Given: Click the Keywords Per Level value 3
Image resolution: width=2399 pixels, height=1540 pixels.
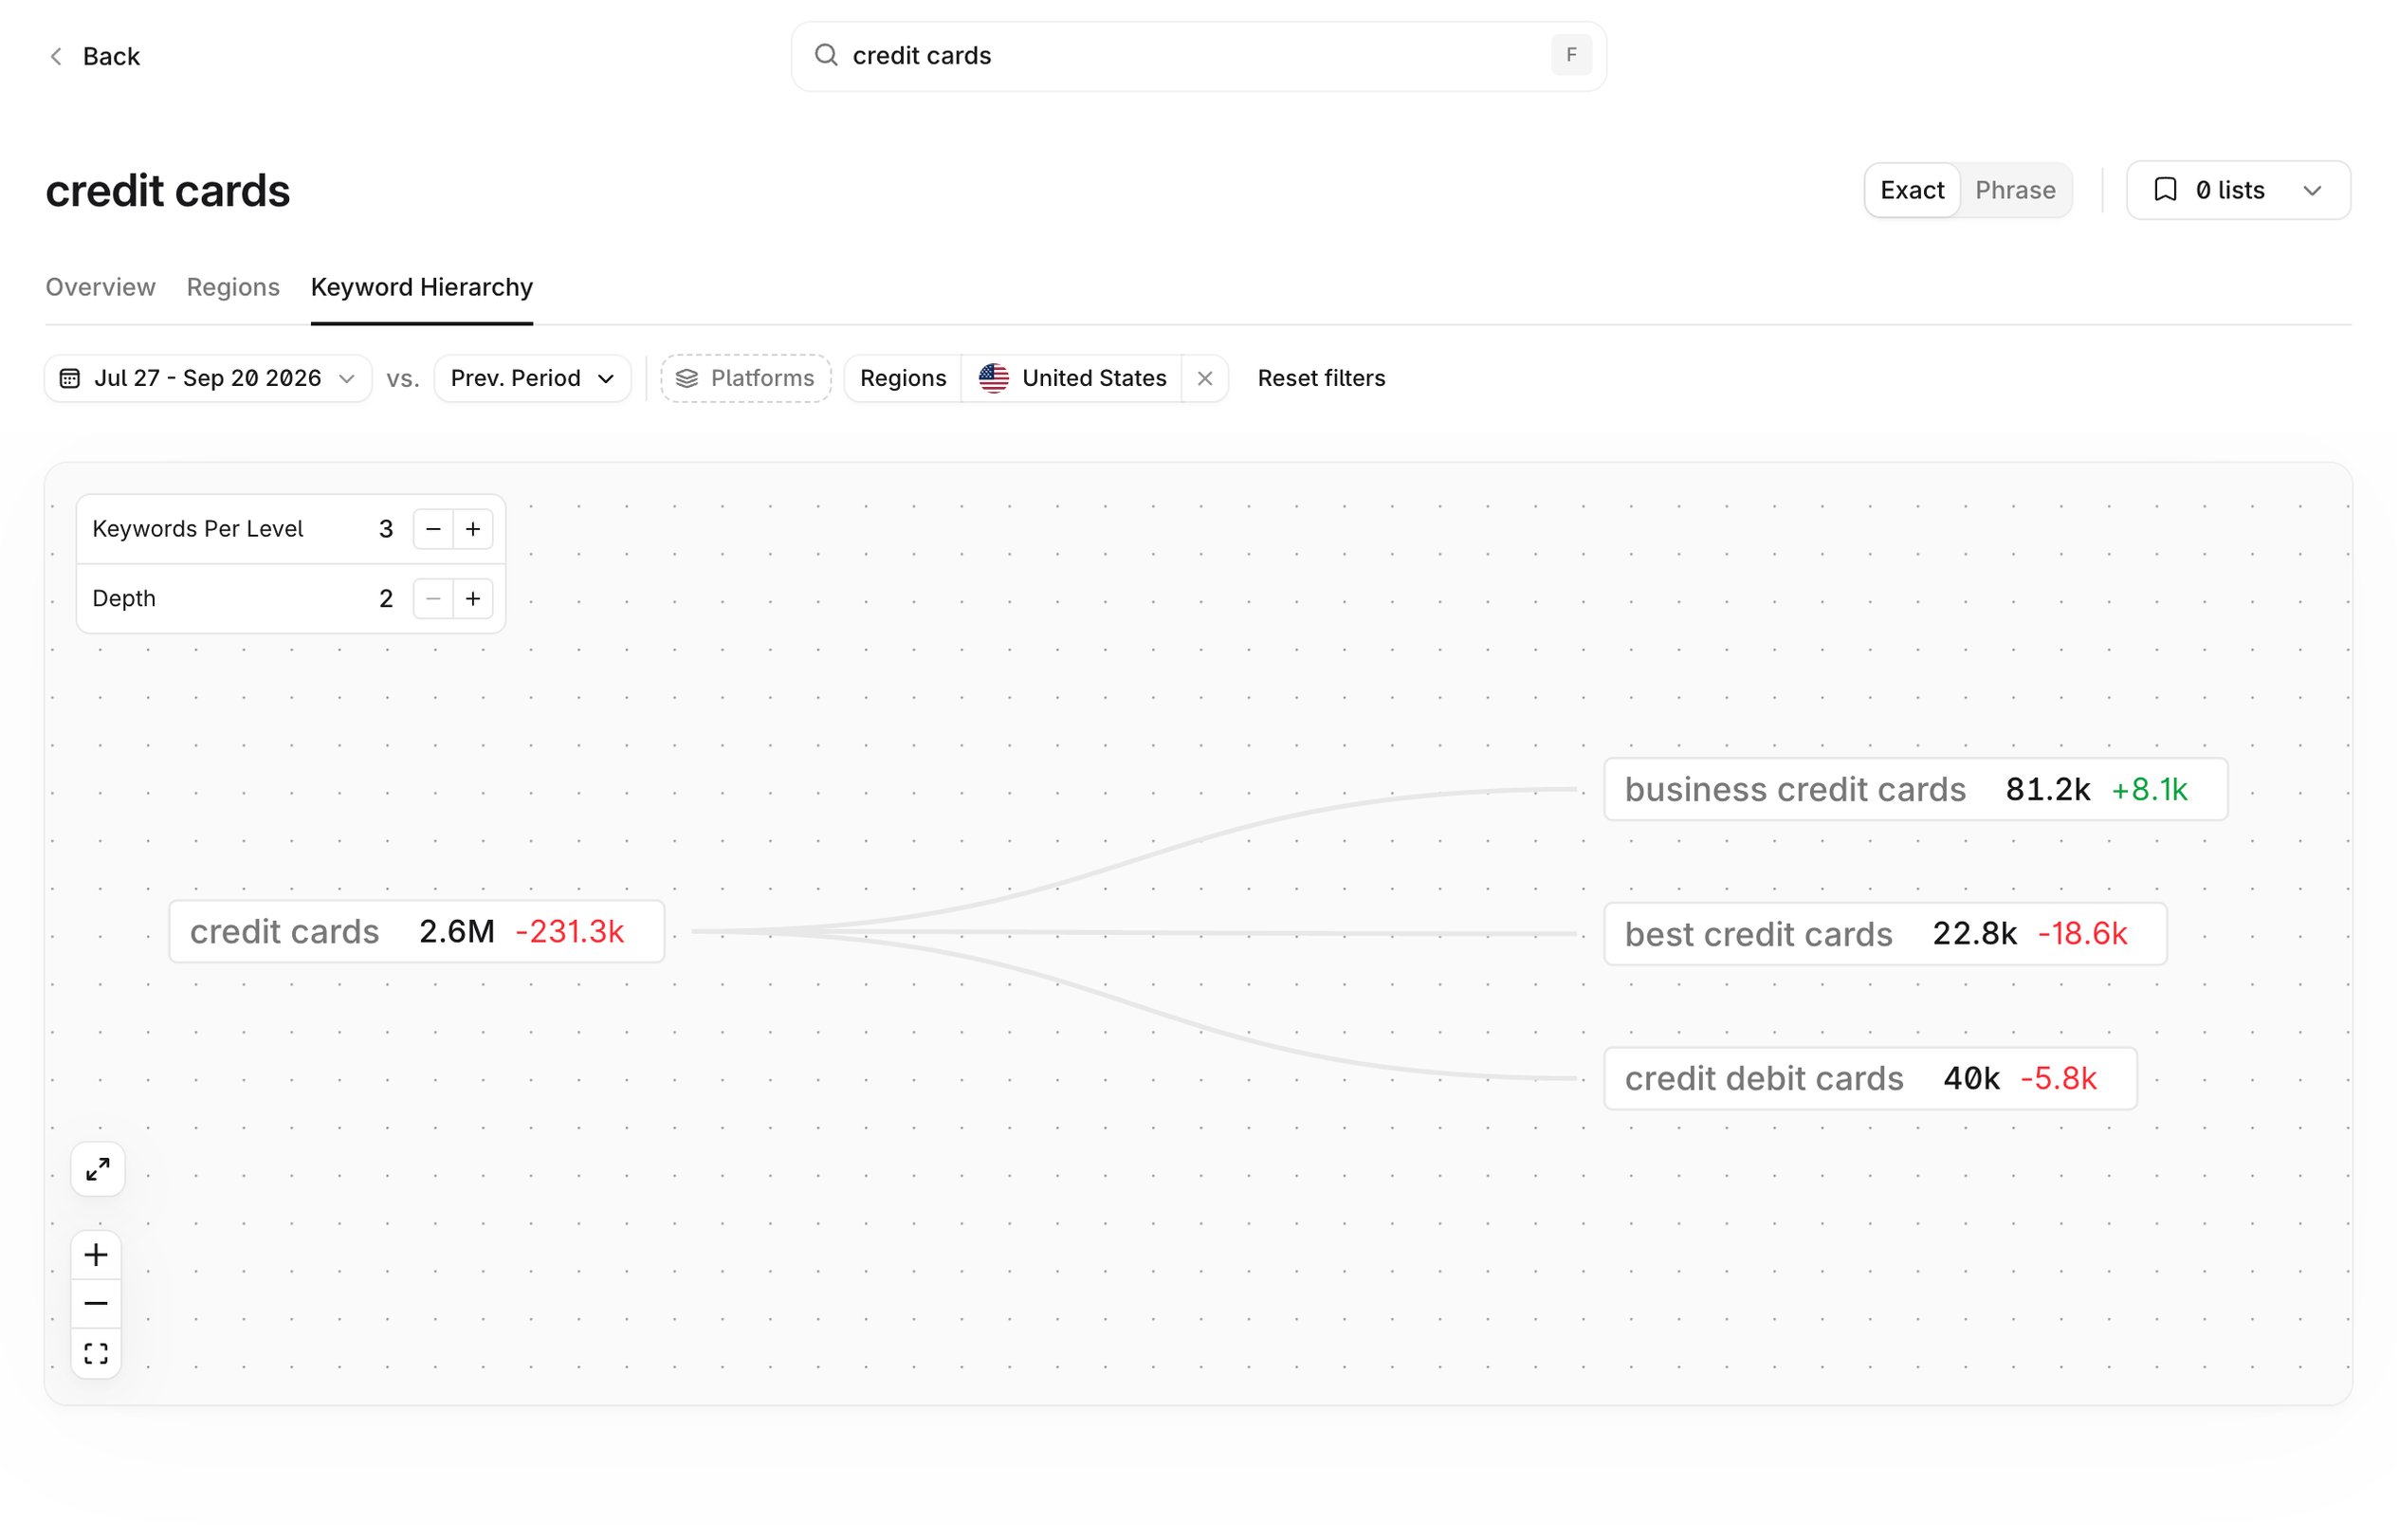Looking at the screenshot, I should pos(386,529).
